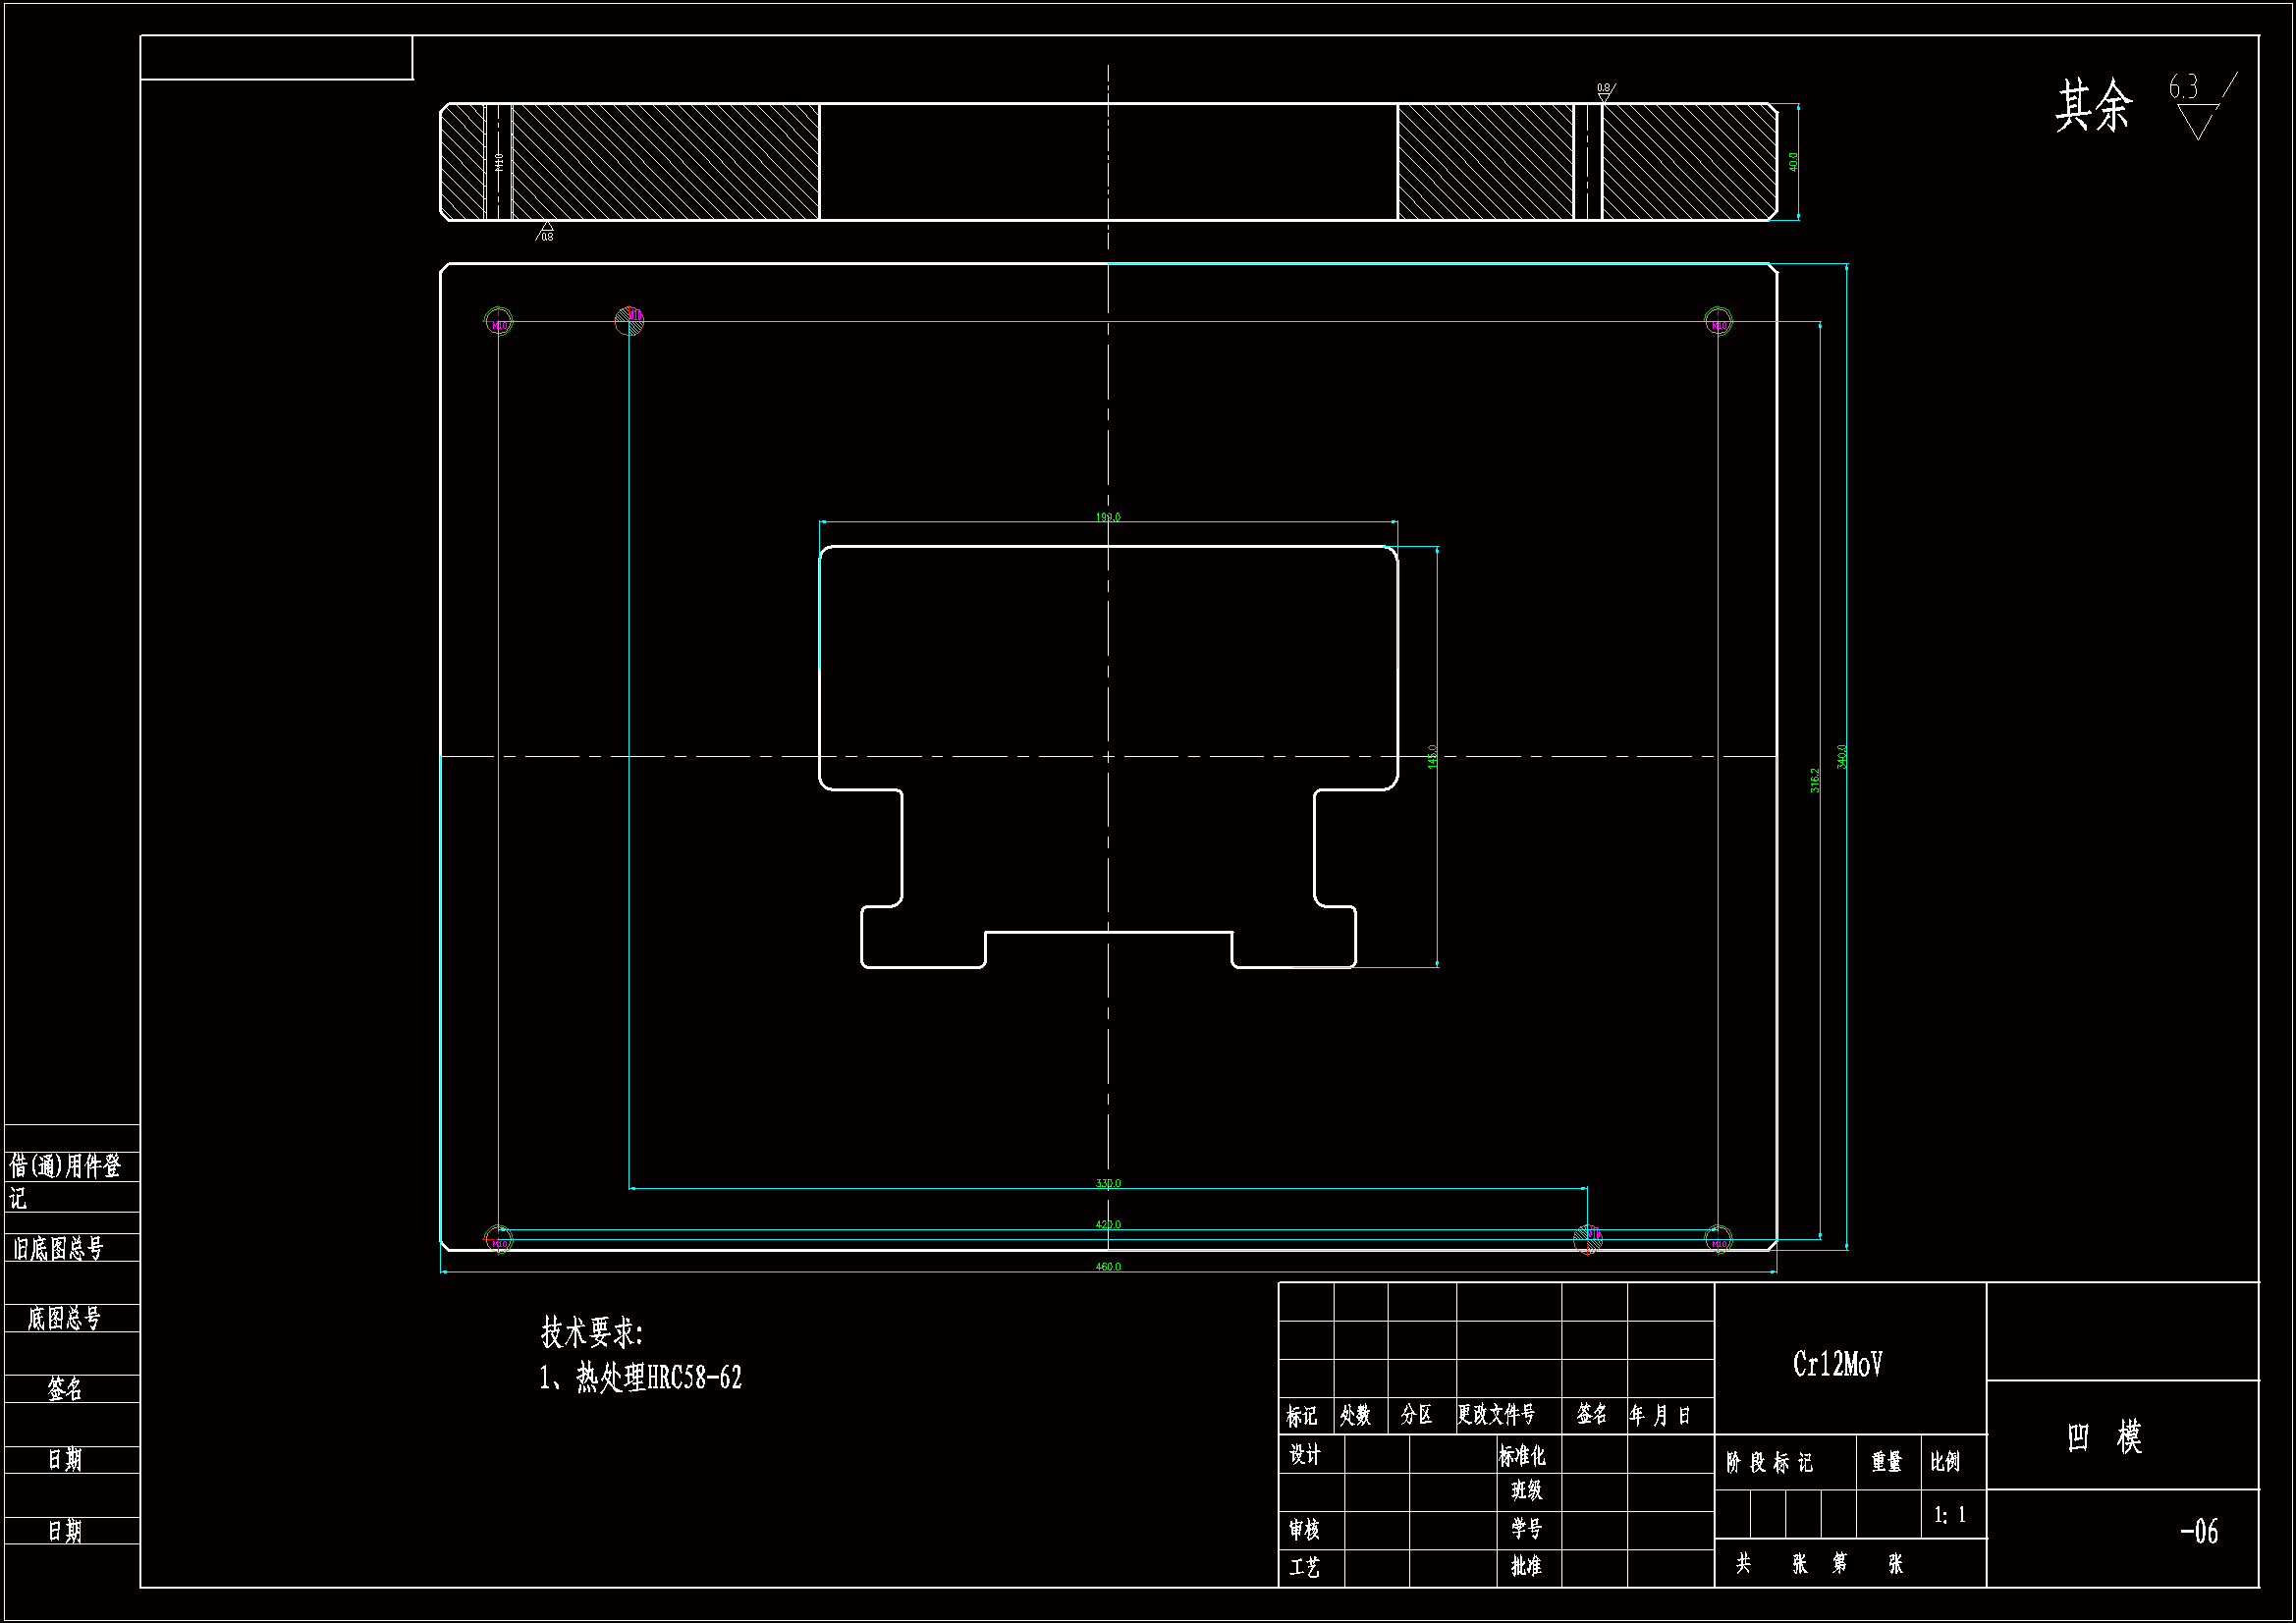Image resolution: width=2296 pixels, height=1623 pixels.
Task: Click the Cr12MoV material text
Action: click(x=1838, y=1365)
